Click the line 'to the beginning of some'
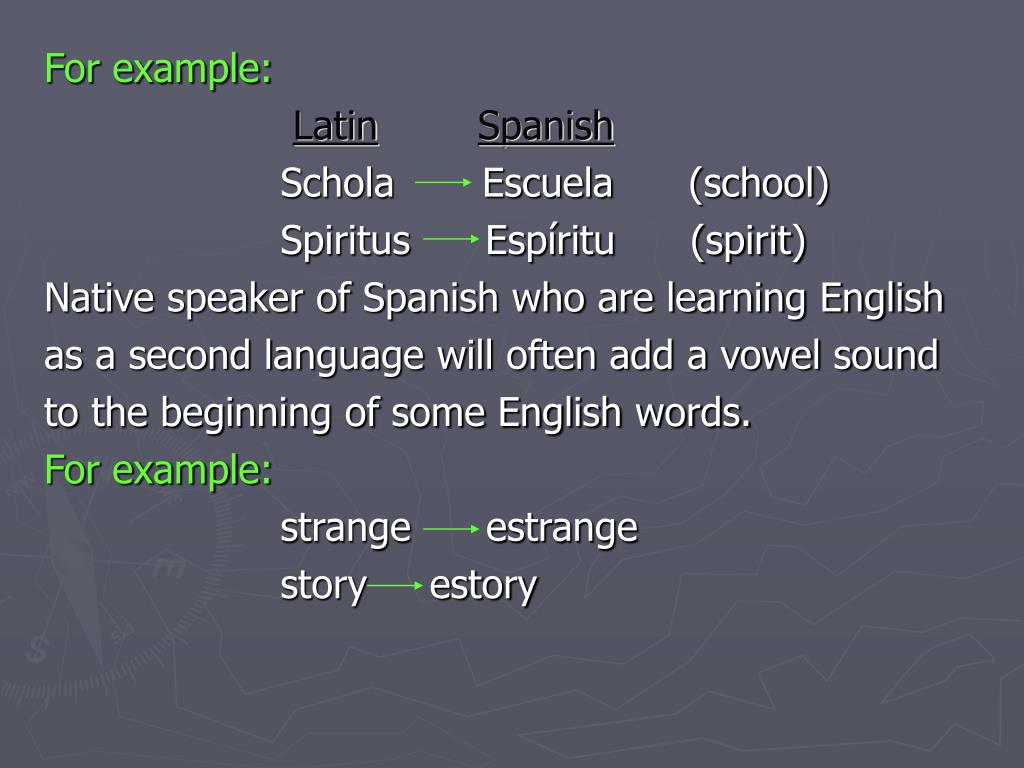 point(398,414)
